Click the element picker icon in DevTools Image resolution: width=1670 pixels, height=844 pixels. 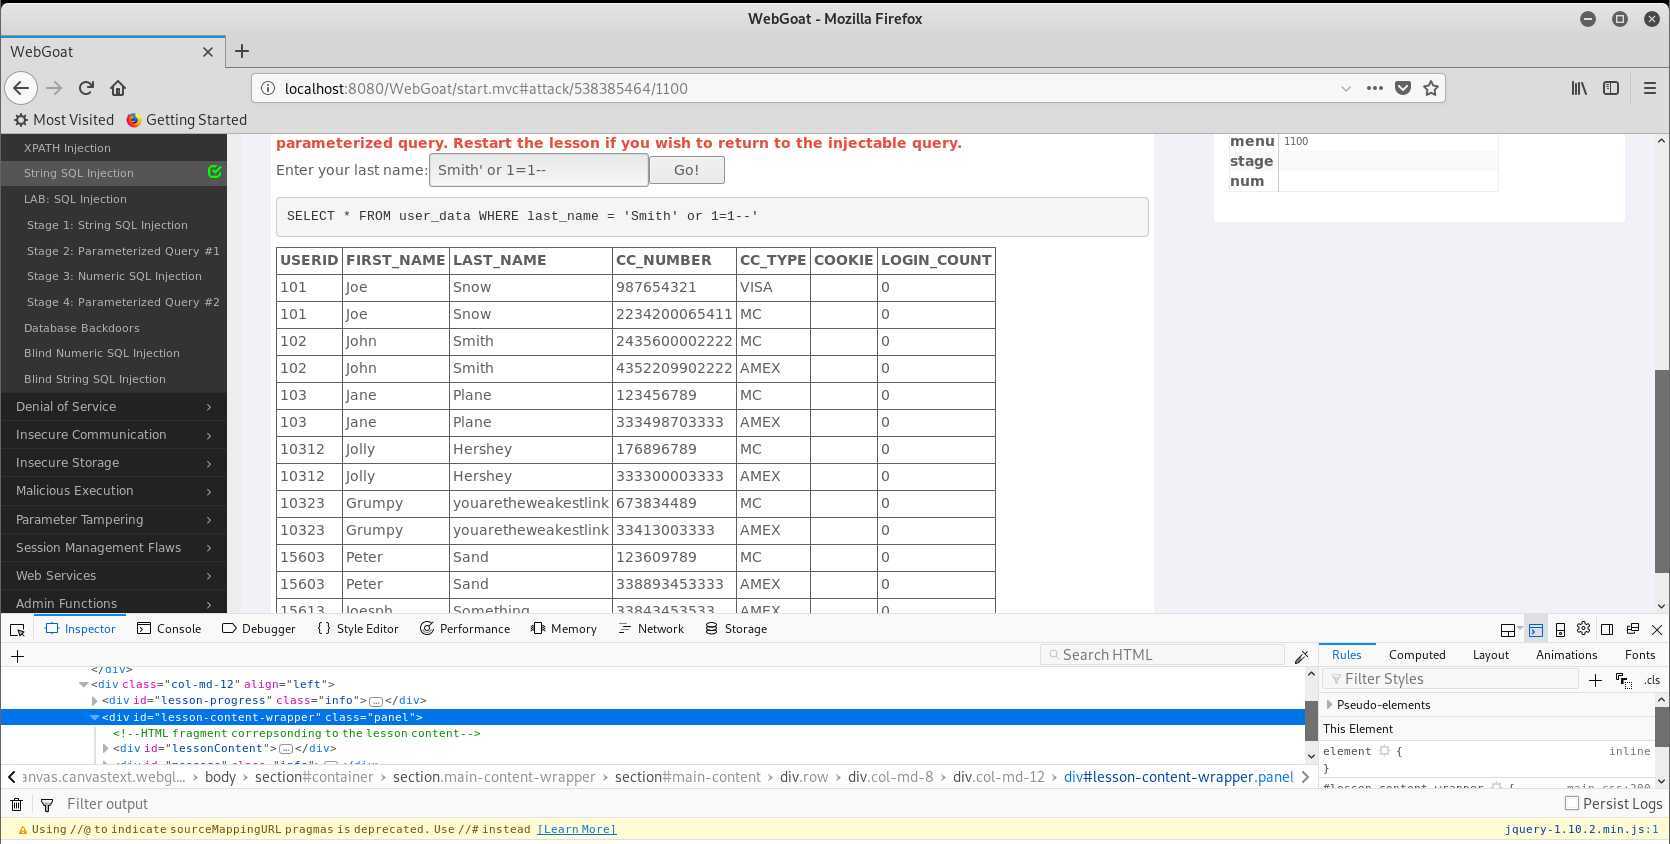point(17,629)
